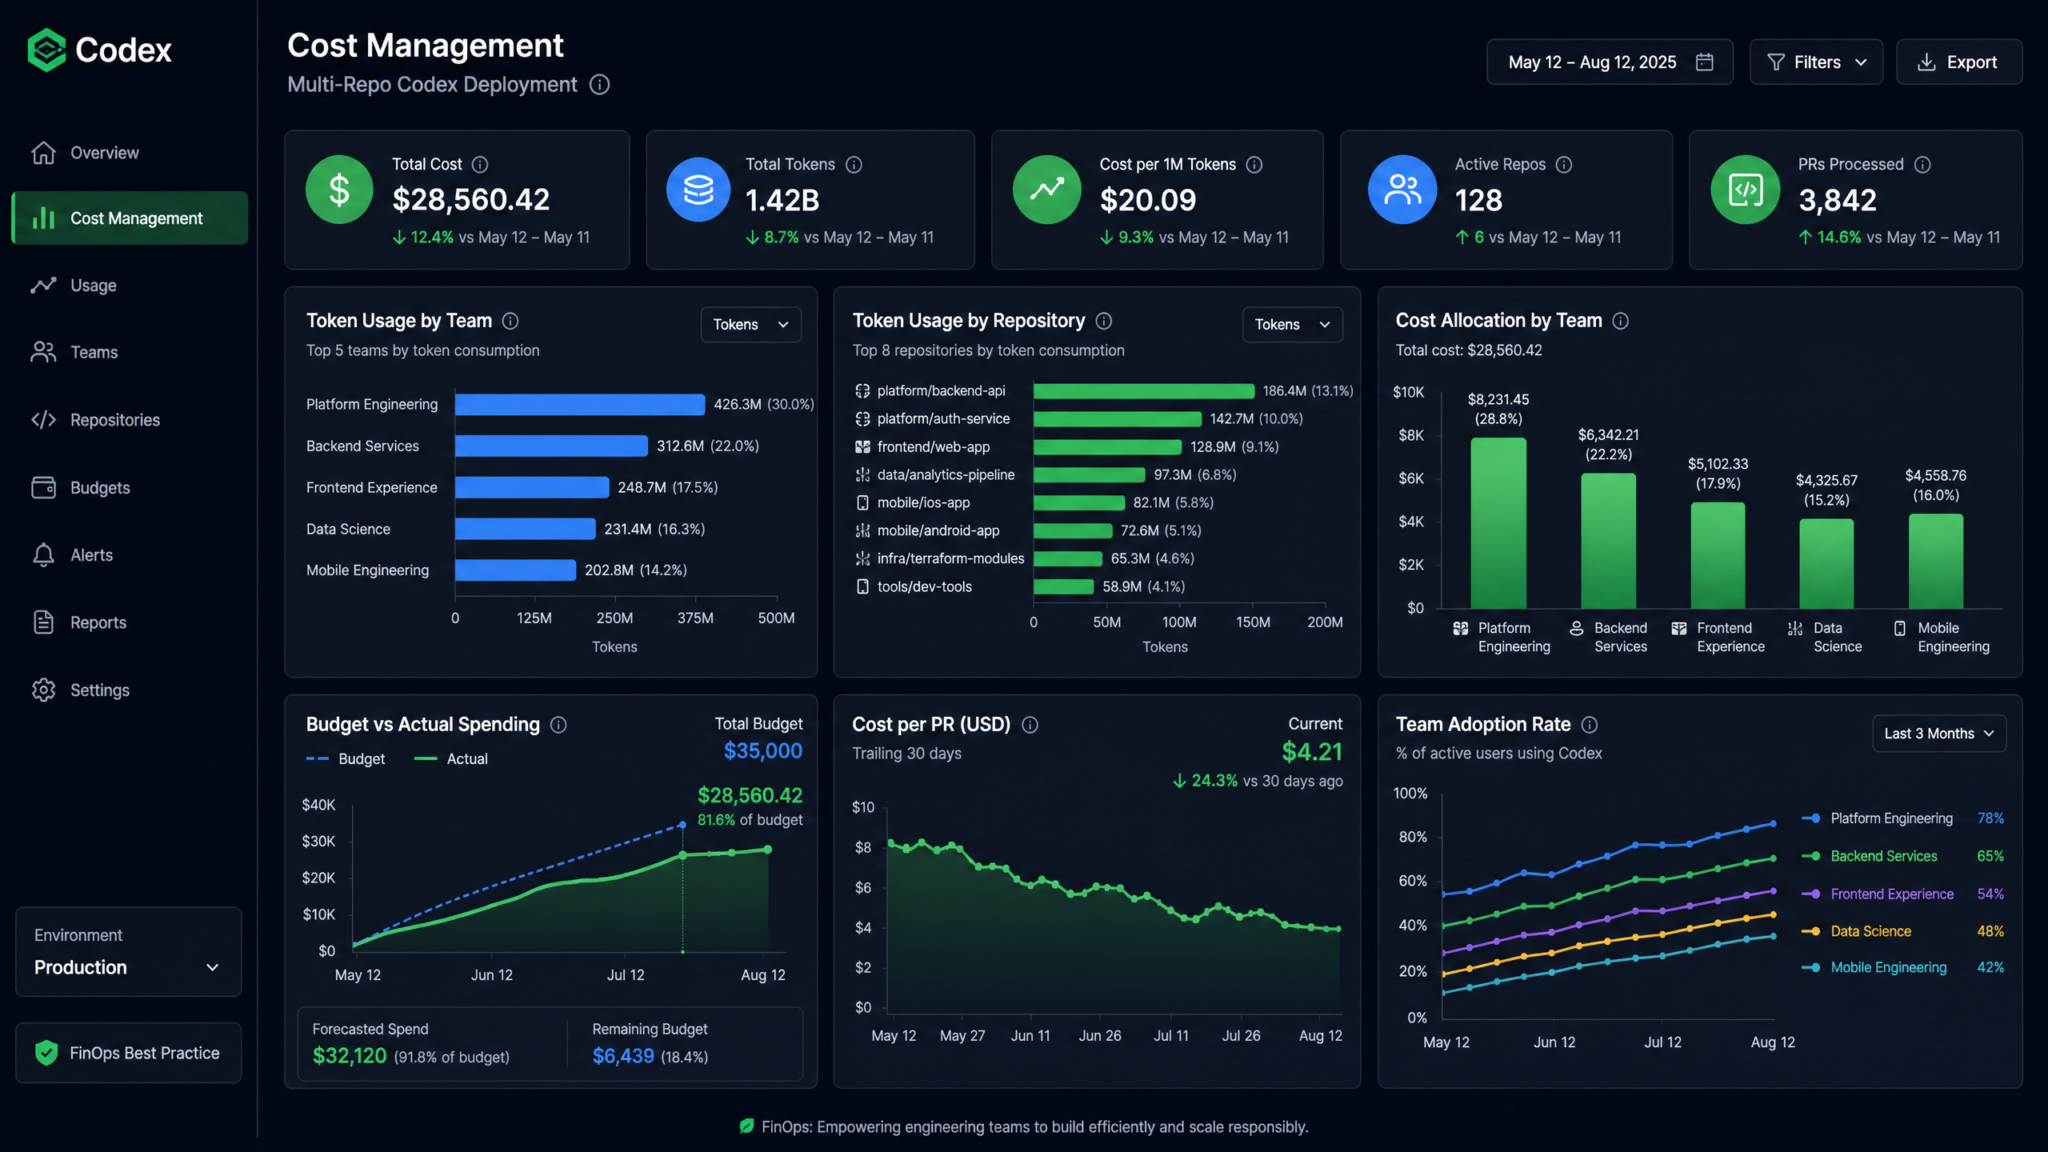Screen dimensions: 2048x1152
Task: Open the Budgets page
Action: (129, 488)
